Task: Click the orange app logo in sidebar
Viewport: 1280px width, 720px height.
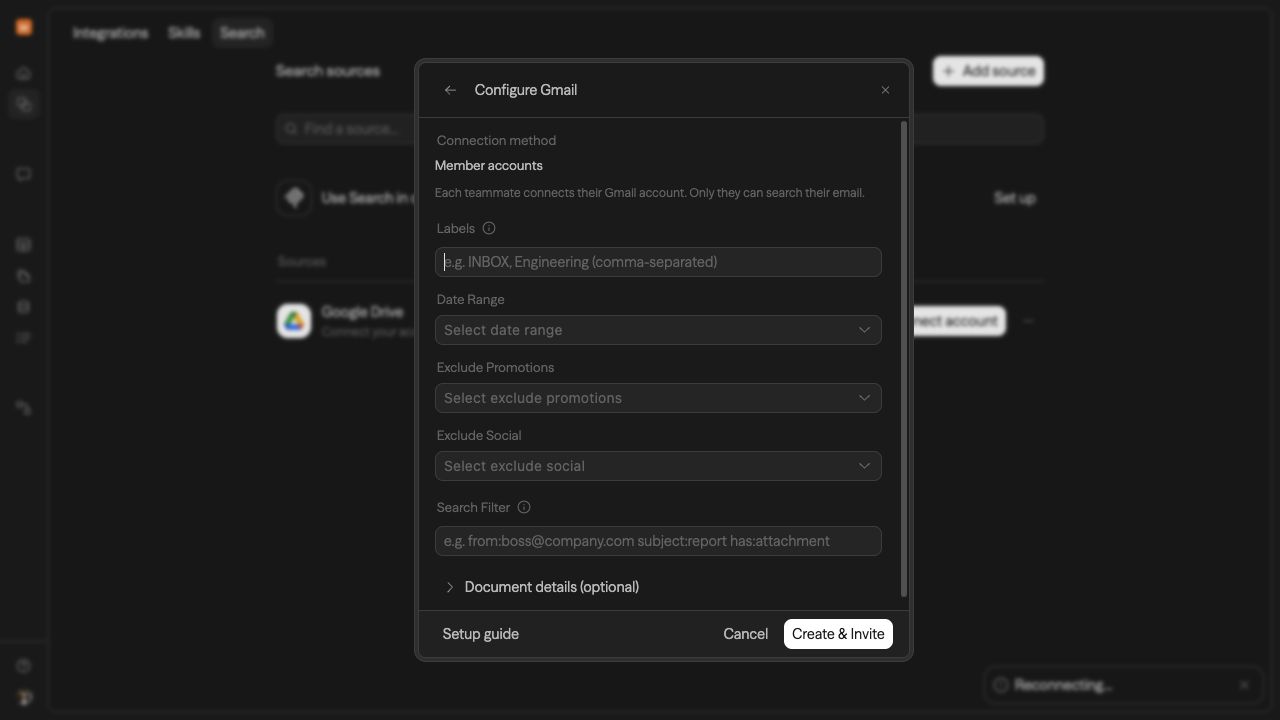Action: point(24,27)
